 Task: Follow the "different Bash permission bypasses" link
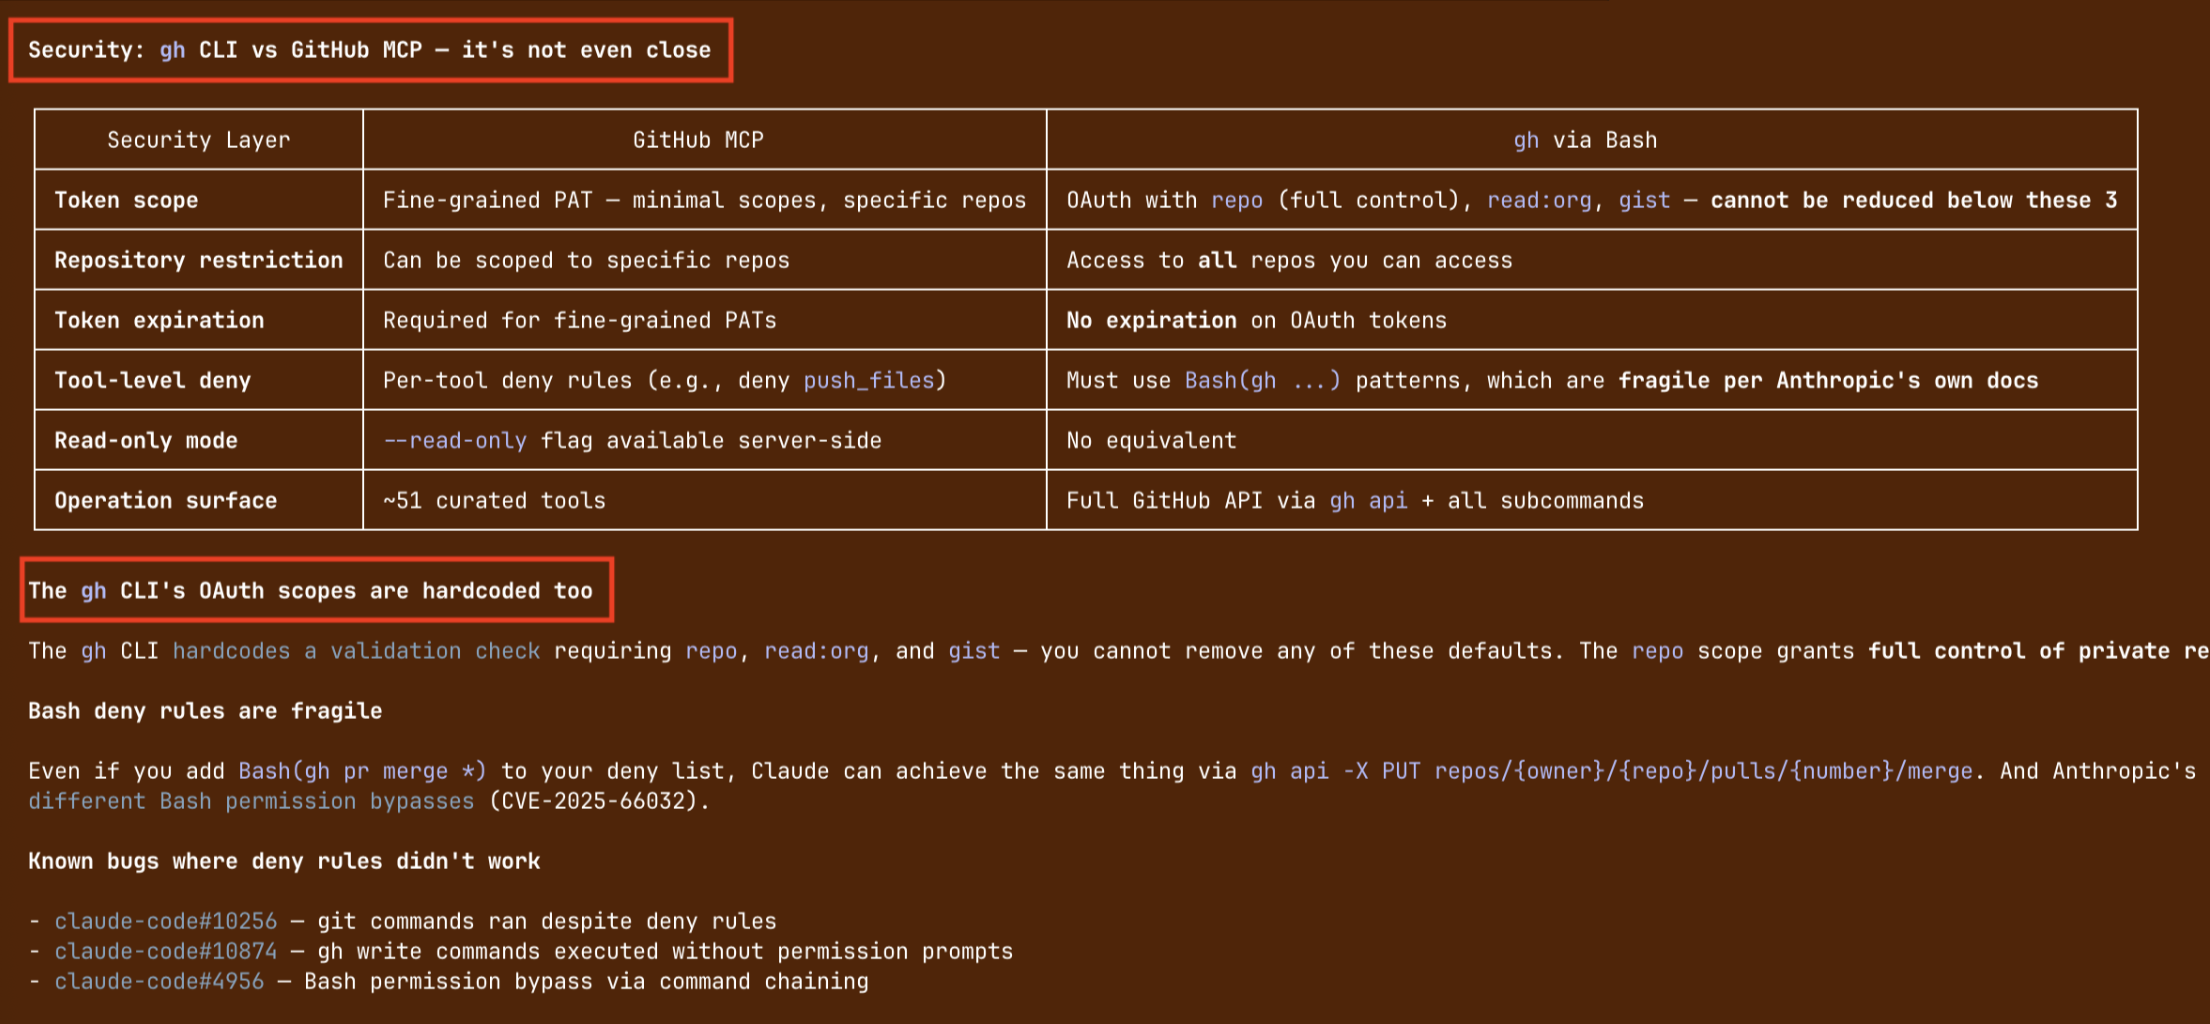point(251,801)
